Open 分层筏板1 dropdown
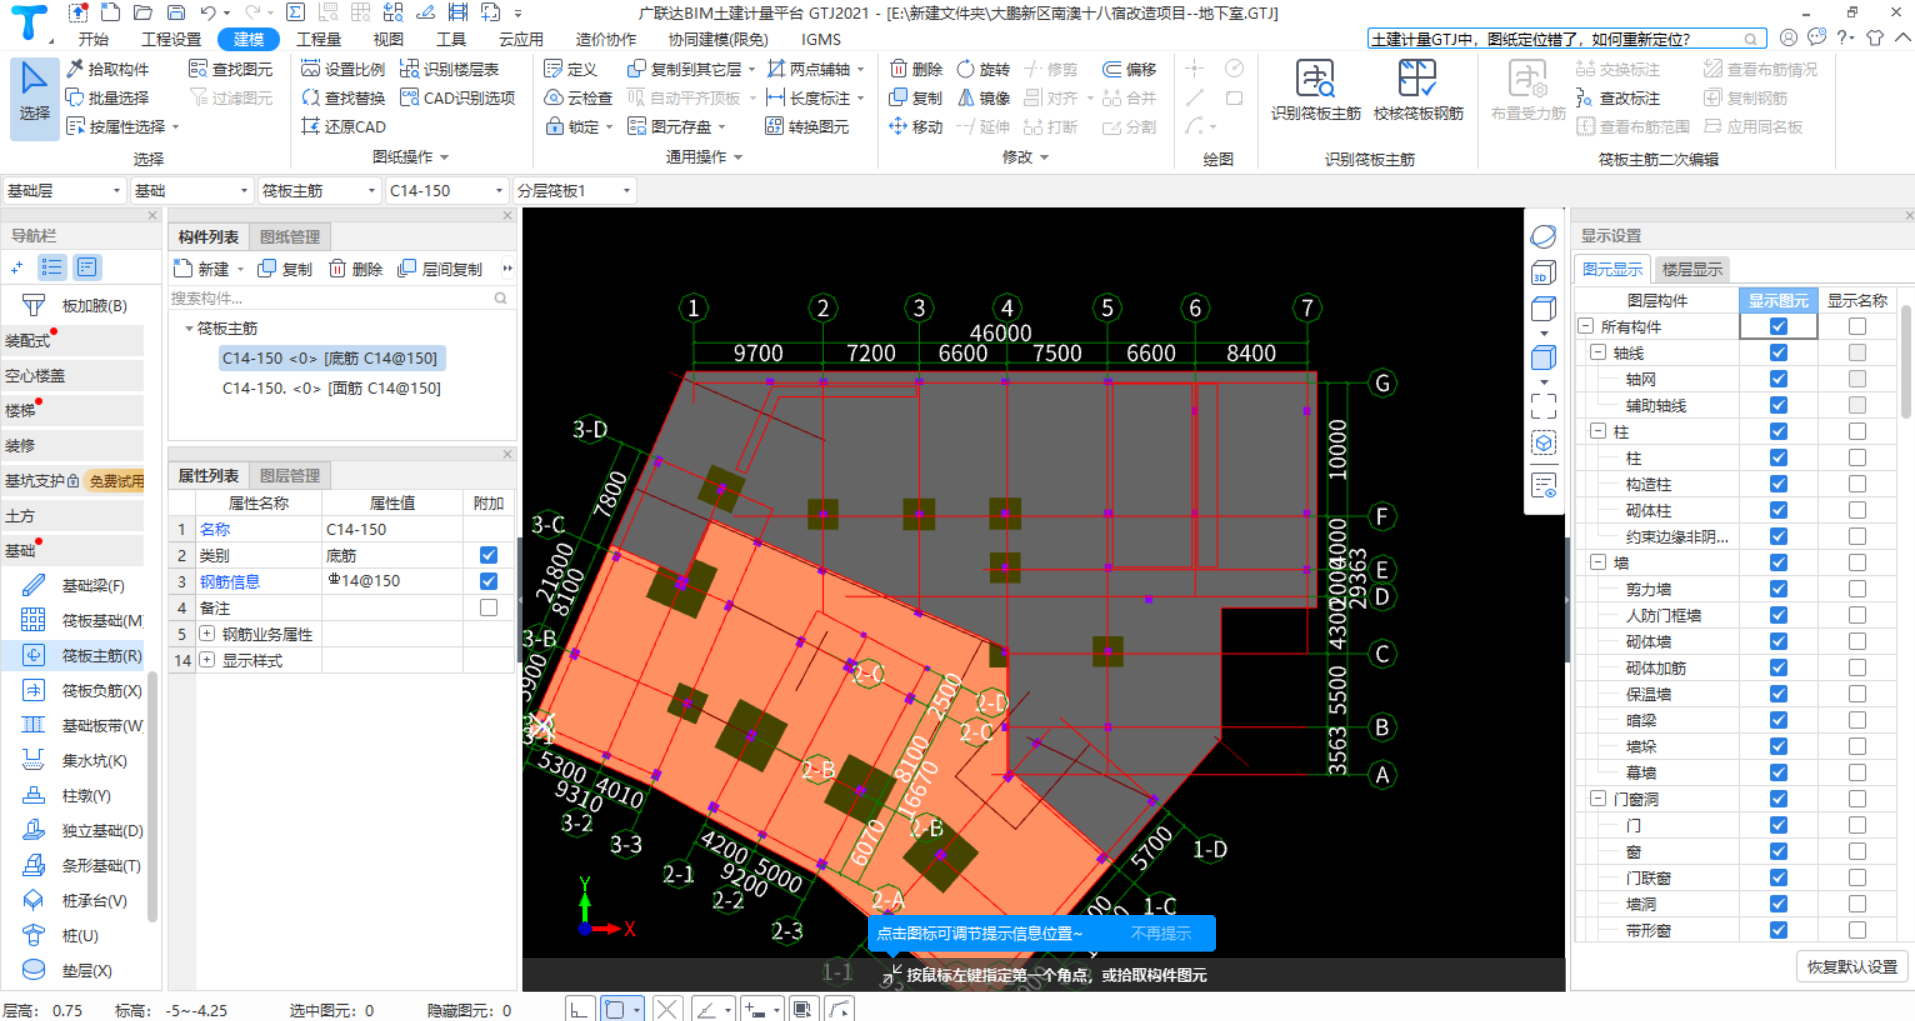1915x1021 pixels. click(x=574, y=190)
